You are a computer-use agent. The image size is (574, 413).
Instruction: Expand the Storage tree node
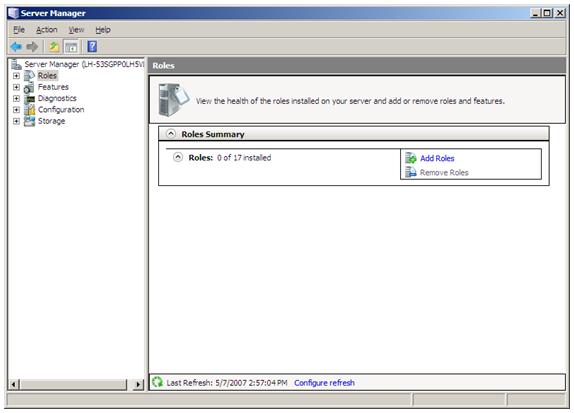tap(16, 121)
